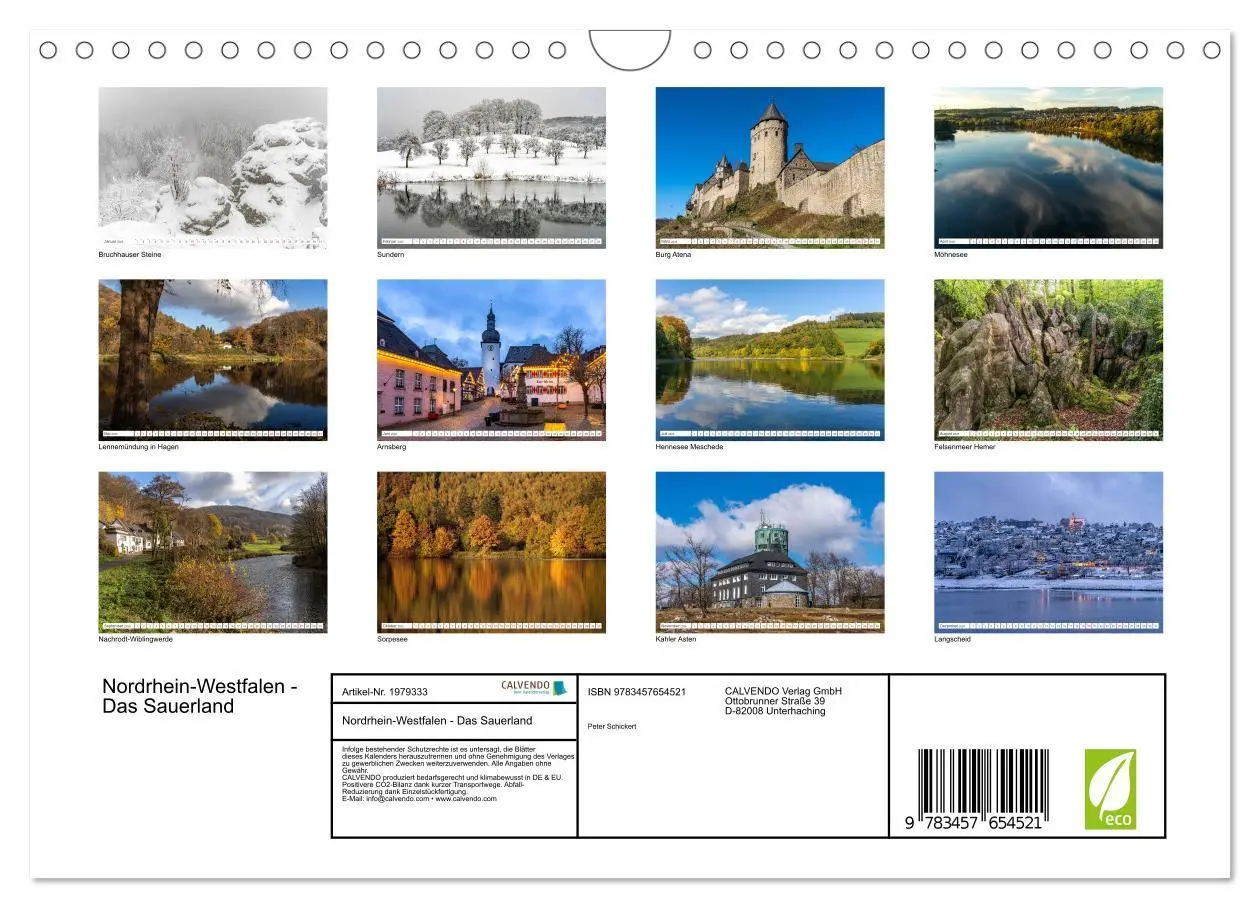This screenshot has width=1260, height=908.
Task: Click 'Artikel-Nr. 1979333' text
Action: pyautogui.click(x=385, y=692)
